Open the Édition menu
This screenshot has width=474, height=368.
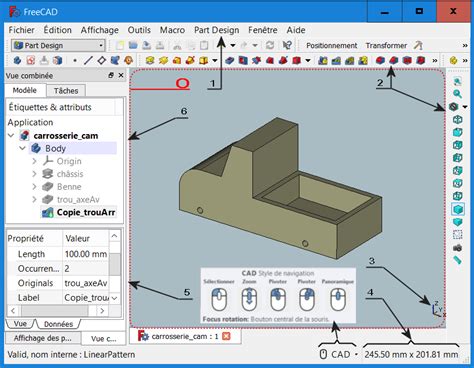(58, 30)
